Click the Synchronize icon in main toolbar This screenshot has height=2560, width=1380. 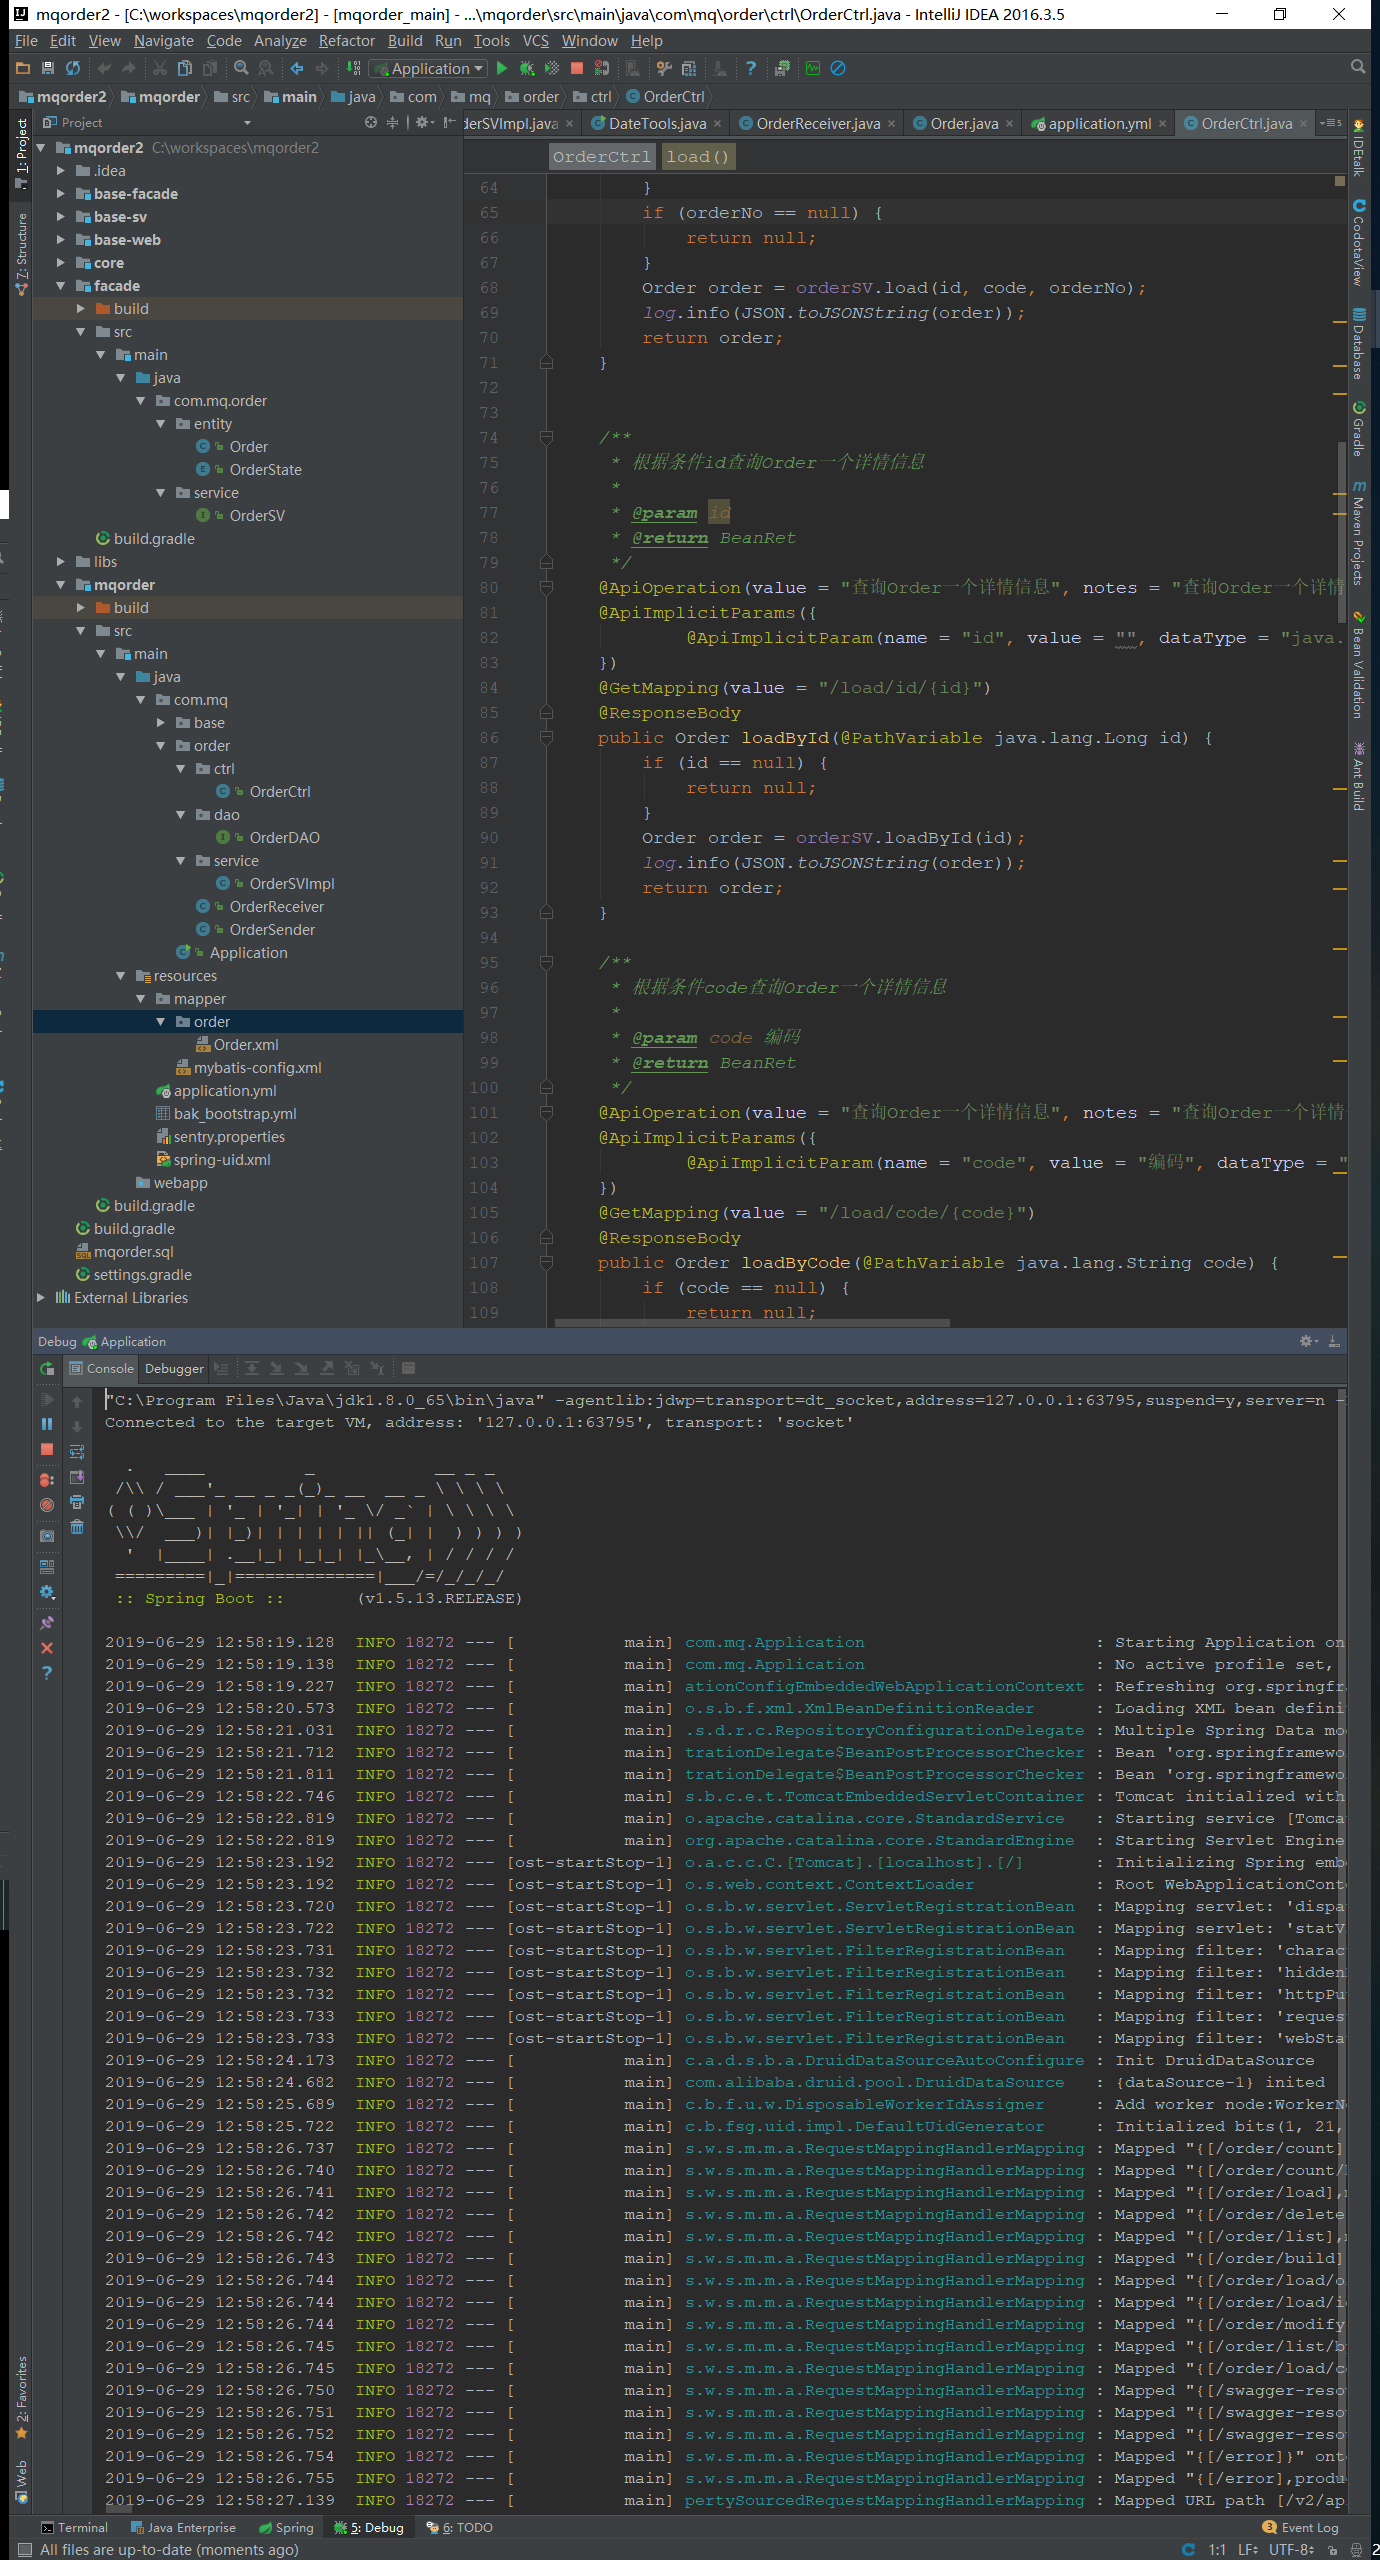[73, 68]
